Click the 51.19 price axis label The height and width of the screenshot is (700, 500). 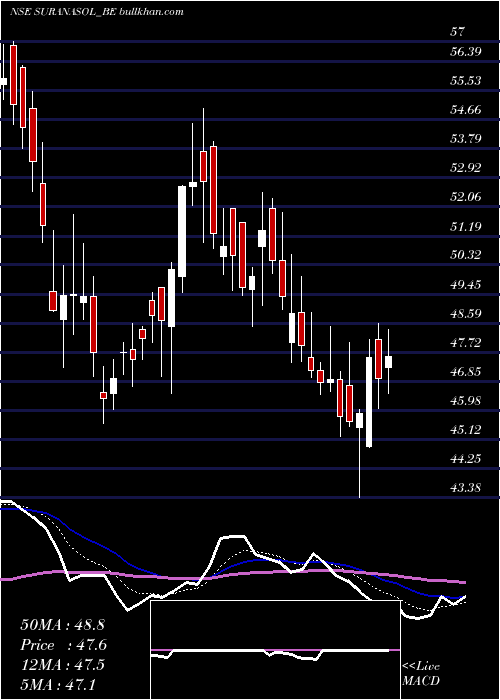(466, 227)
